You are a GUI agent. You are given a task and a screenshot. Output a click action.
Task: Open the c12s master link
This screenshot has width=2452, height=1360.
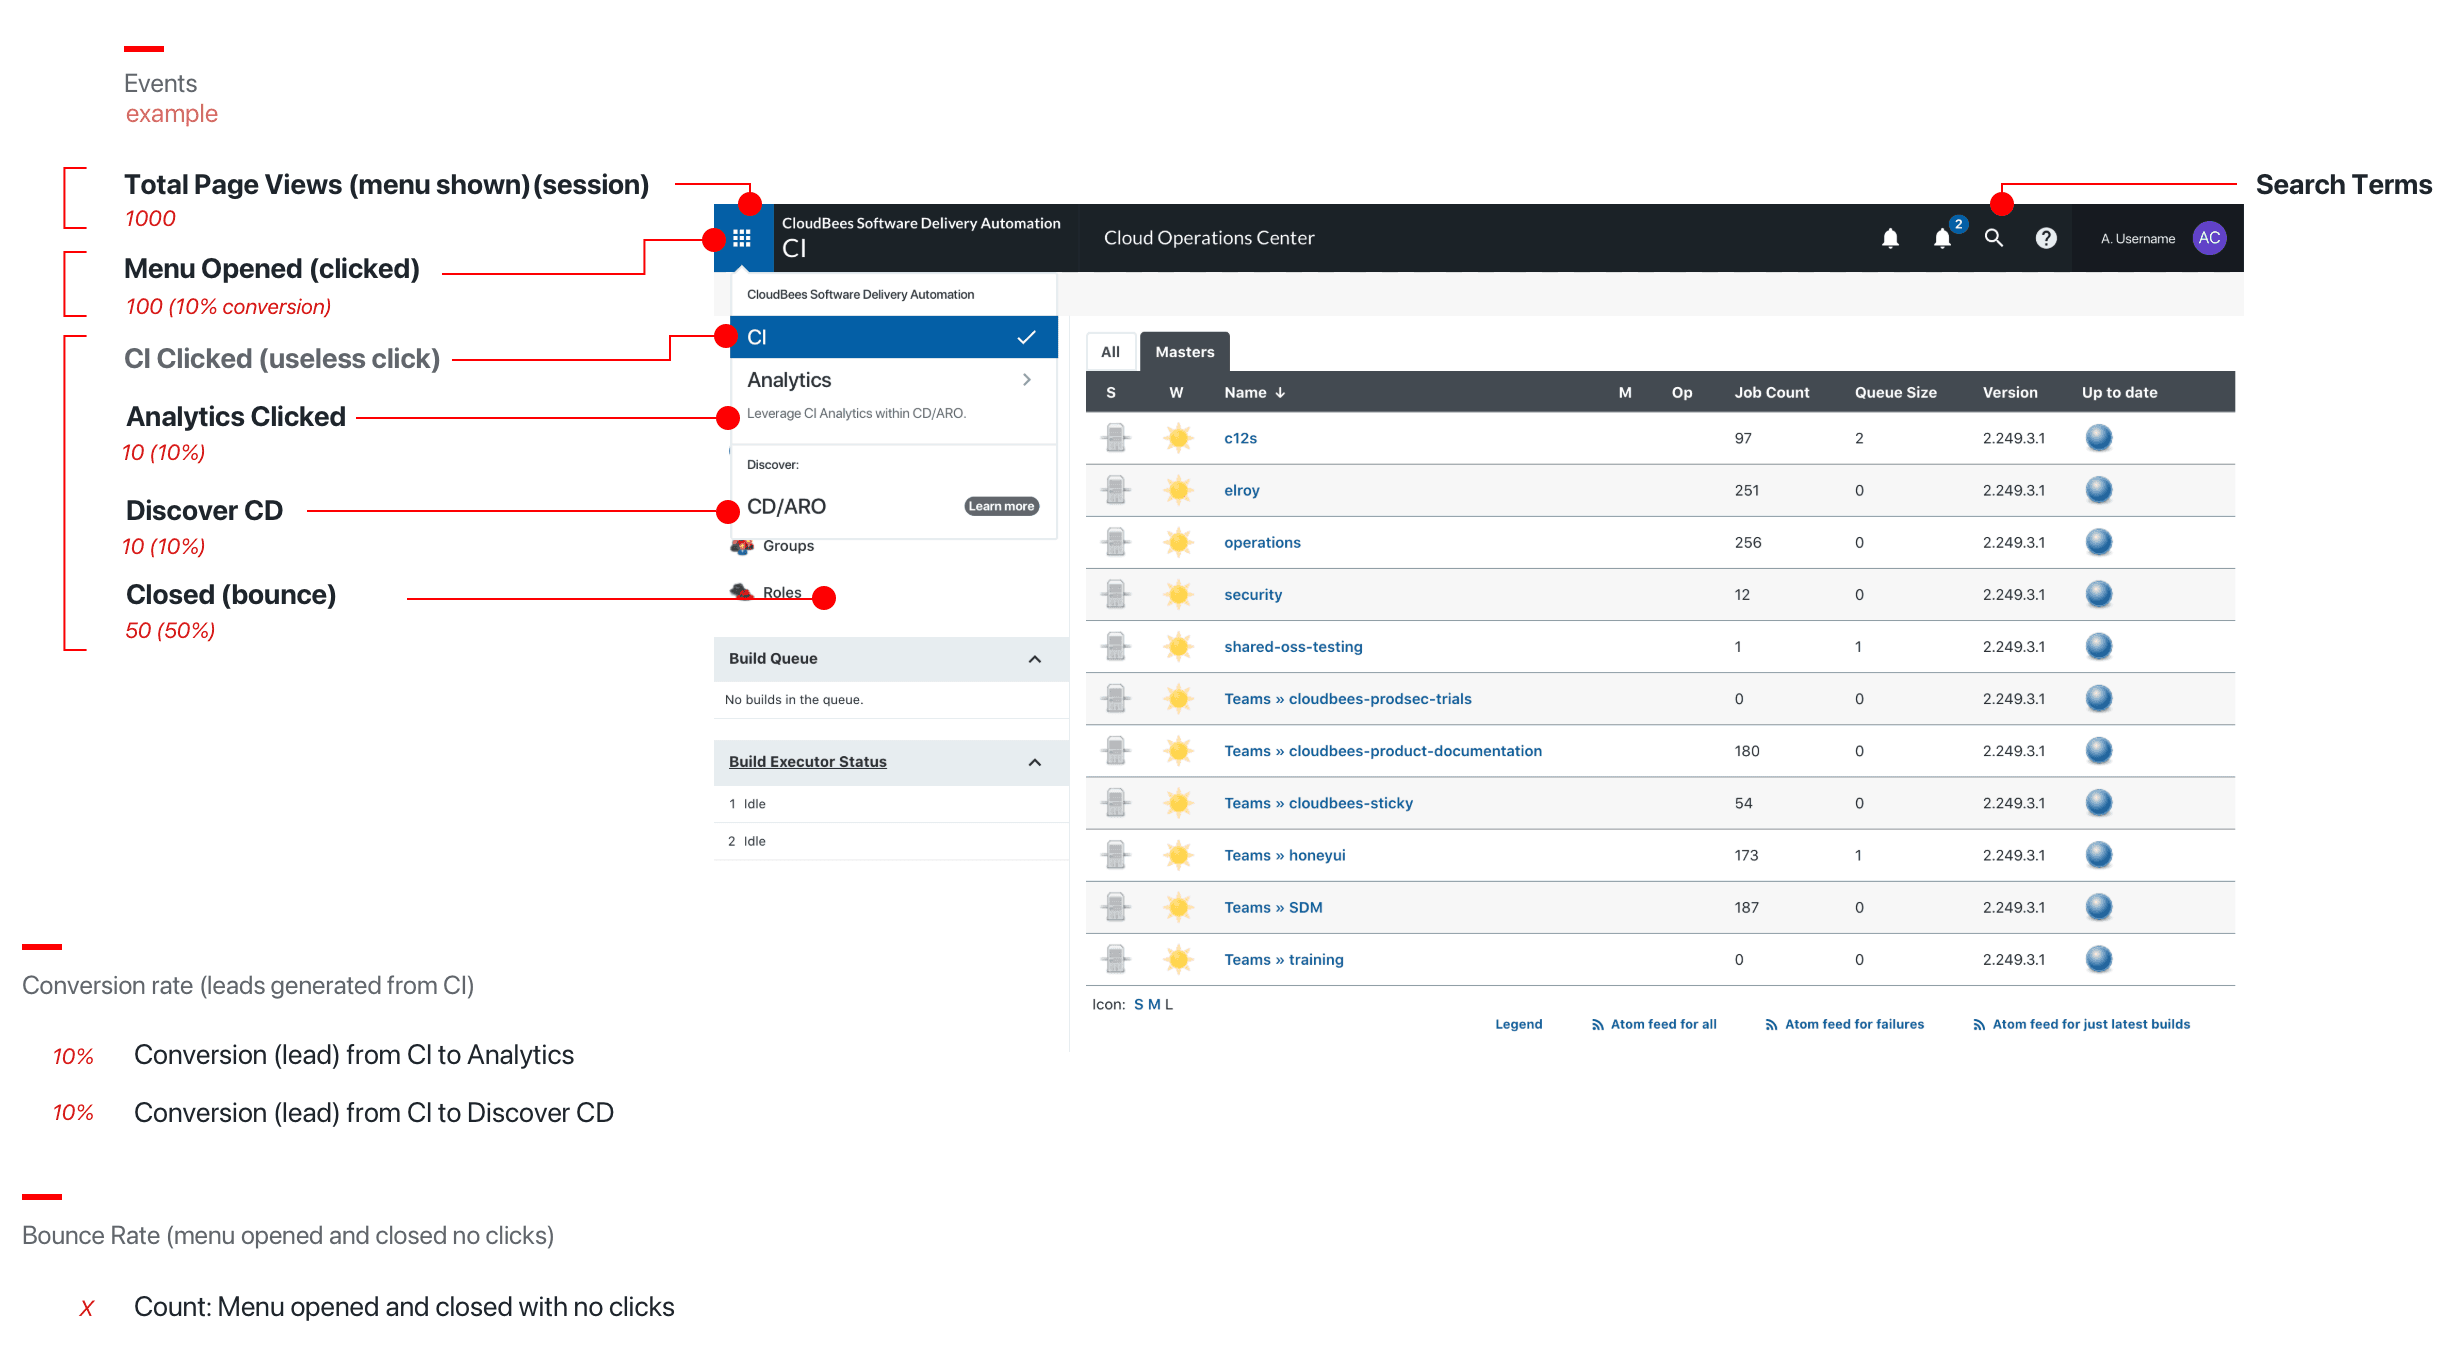1240,438
